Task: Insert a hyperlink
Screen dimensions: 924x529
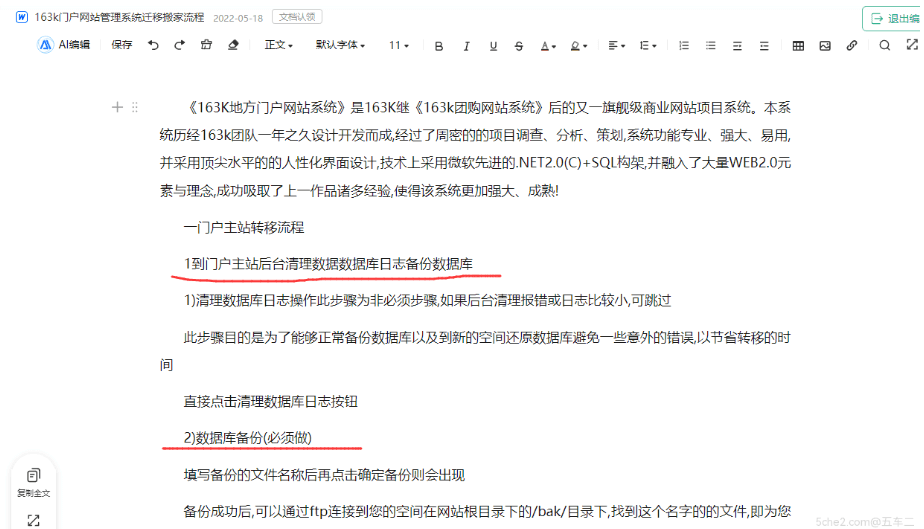Action: pos(852,45)
